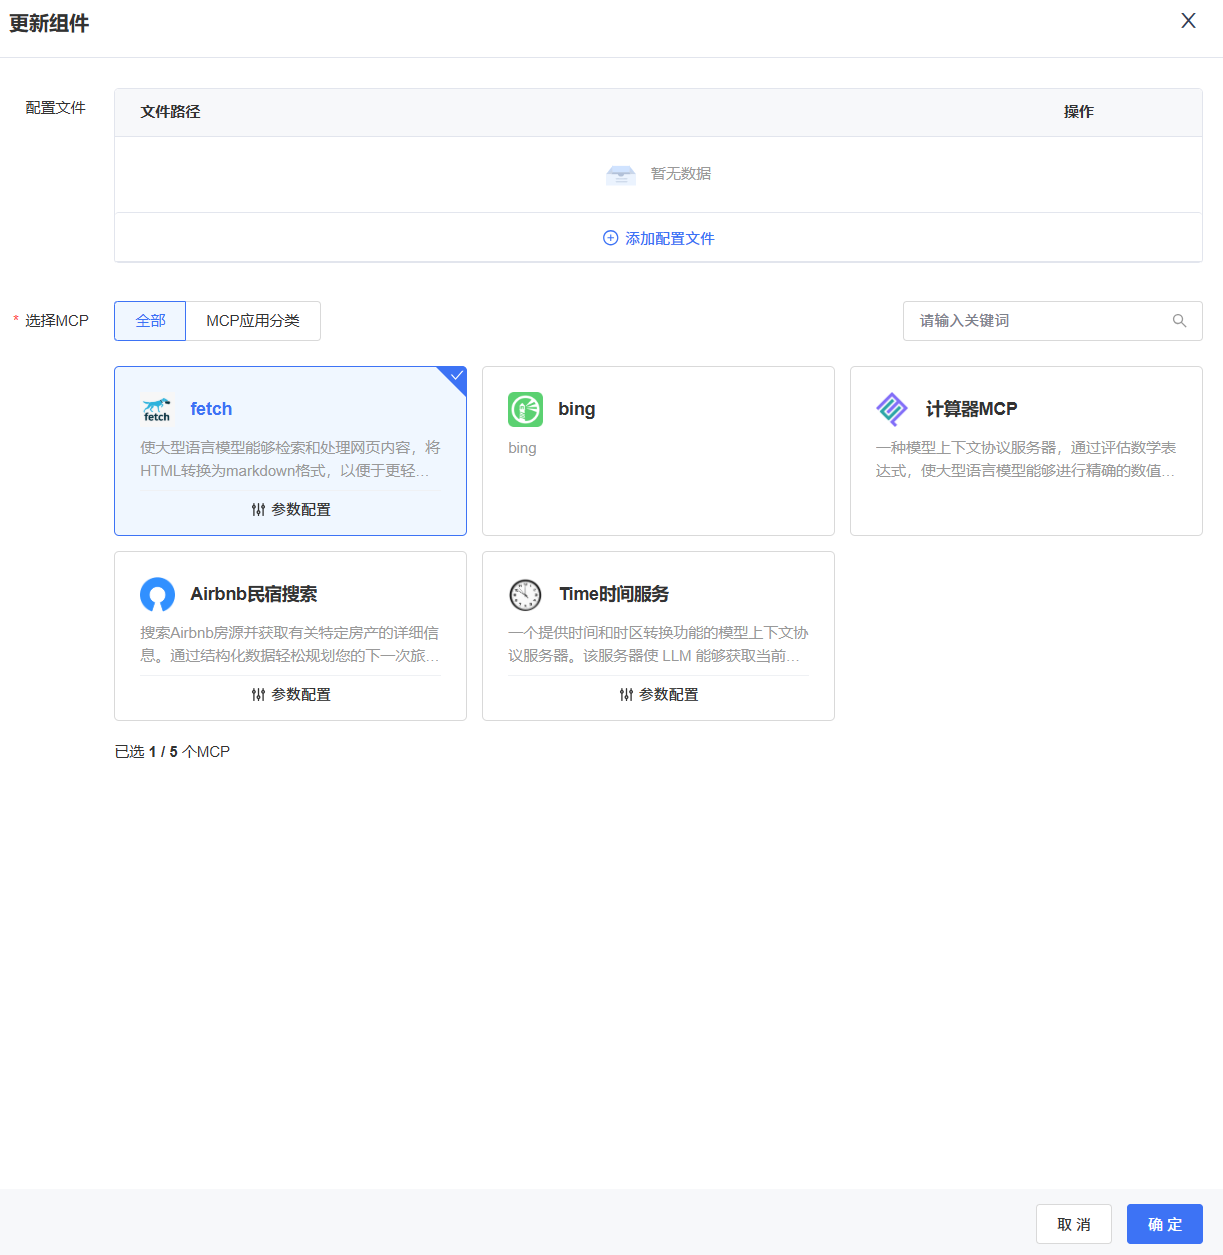The height and width of the screenshot is (1255, 1223).
Task: Click the 计算器MCP description text
Action: 1026,459
